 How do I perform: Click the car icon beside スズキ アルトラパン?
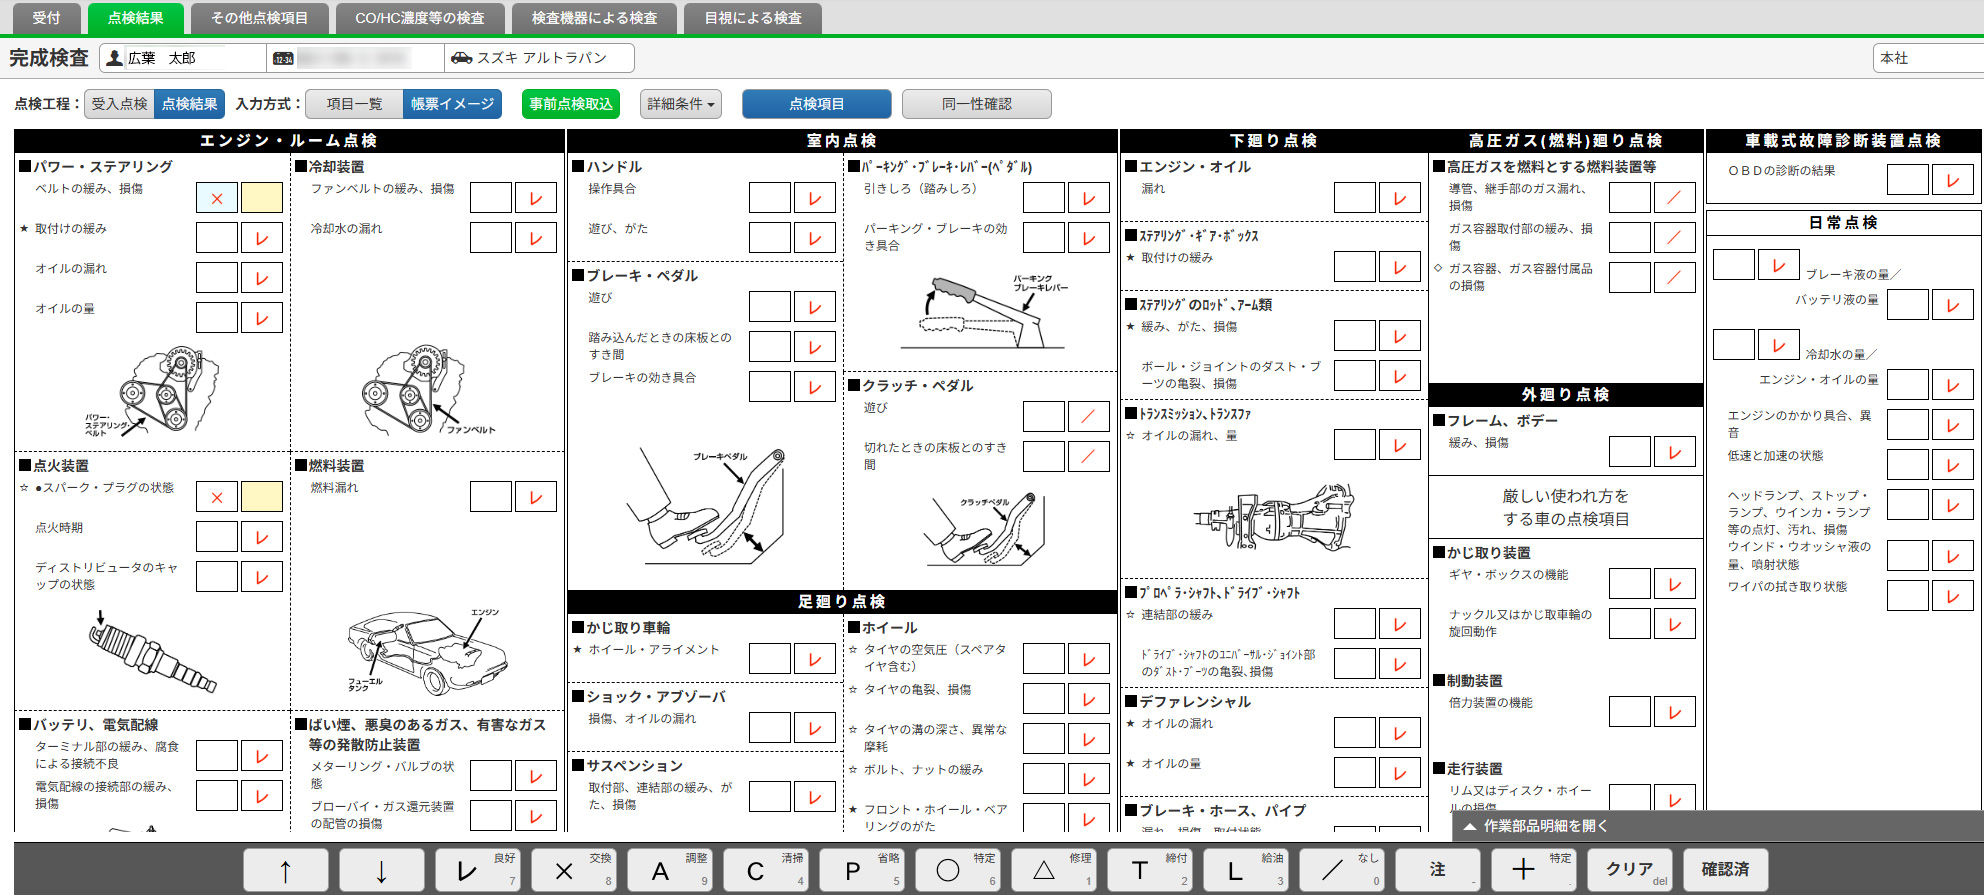point(461,58)
